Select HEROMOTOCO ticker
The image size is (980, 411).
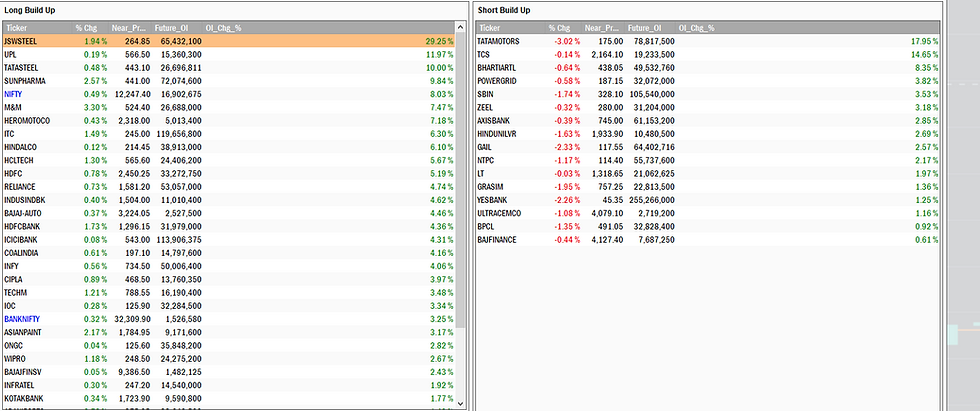(27, 121)
